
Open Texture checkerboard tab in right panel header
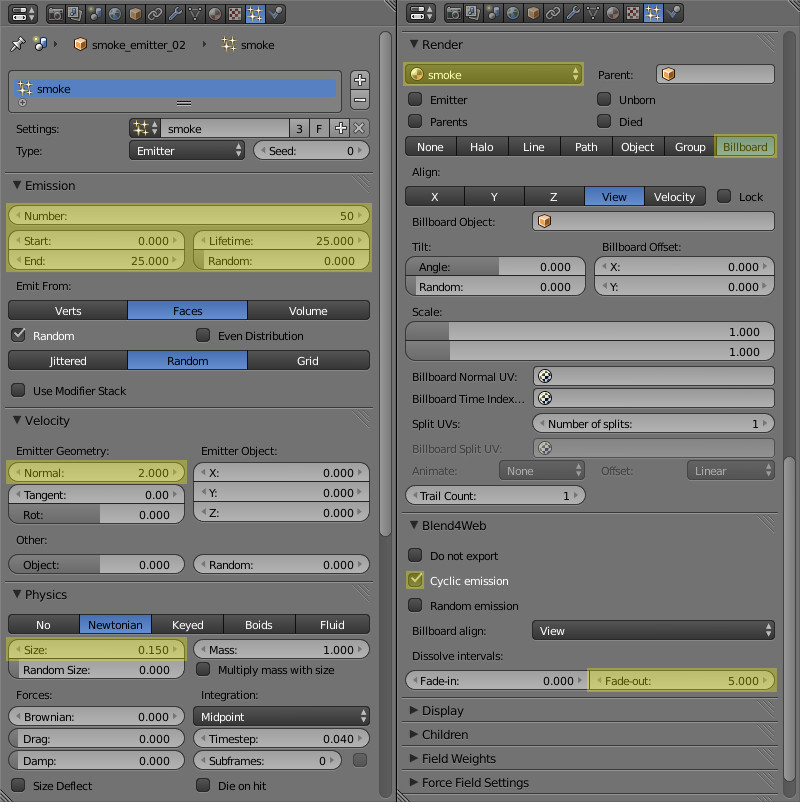pos(634,14)
